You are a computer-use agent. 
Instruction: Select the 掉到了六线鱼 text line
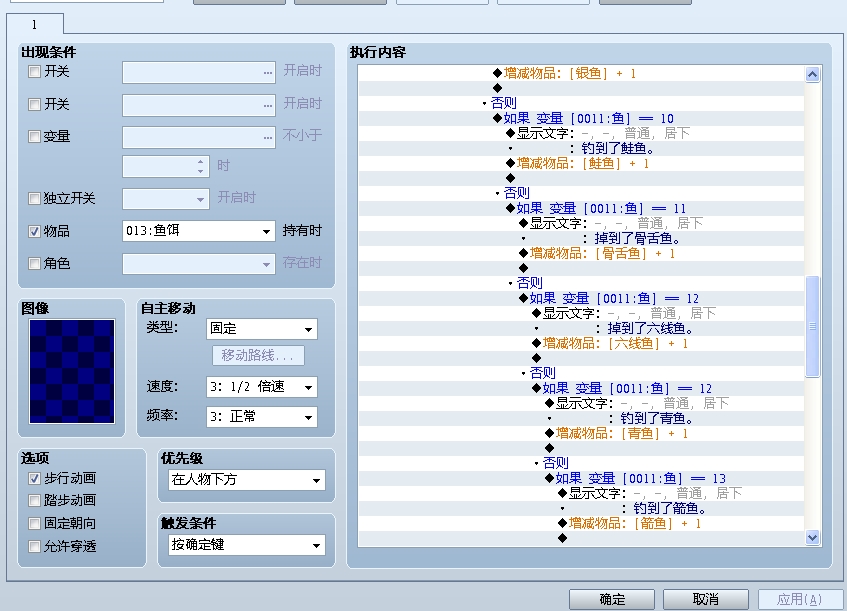[x=650, y=328]
